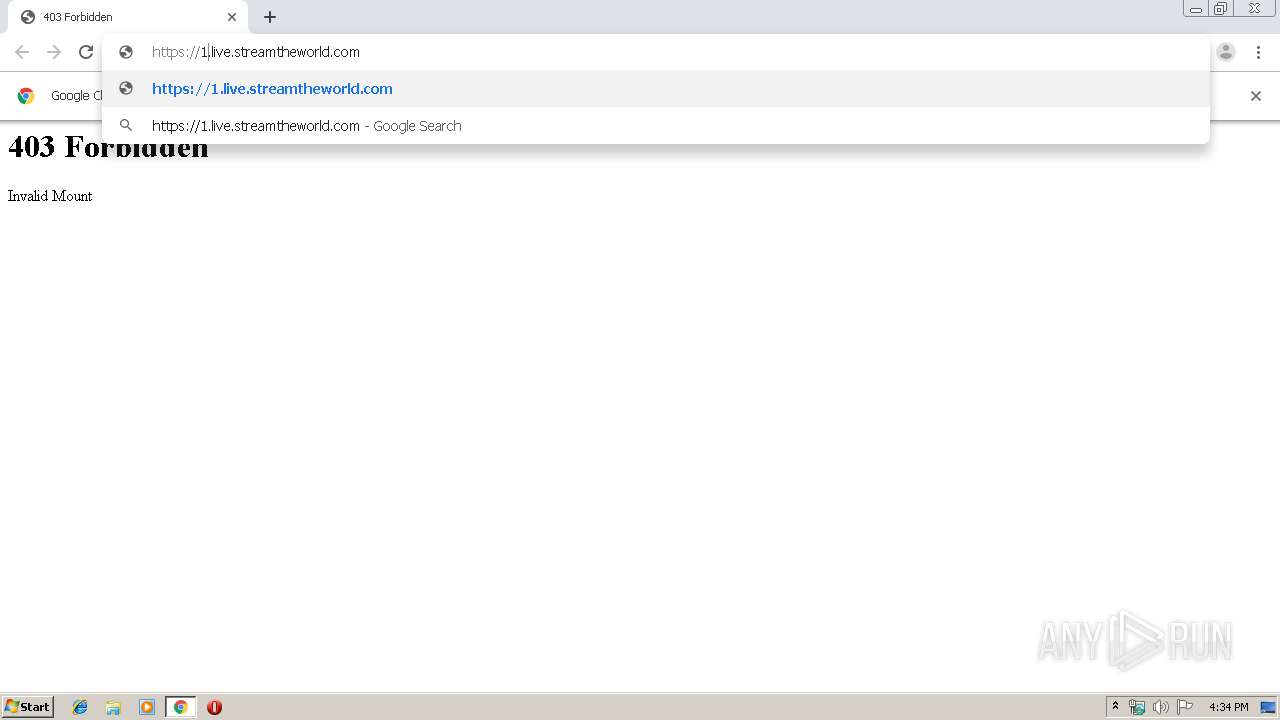Open the Windows Start menu
Image resolution: width=1280 pixels, height=720 pixels.
28,707
